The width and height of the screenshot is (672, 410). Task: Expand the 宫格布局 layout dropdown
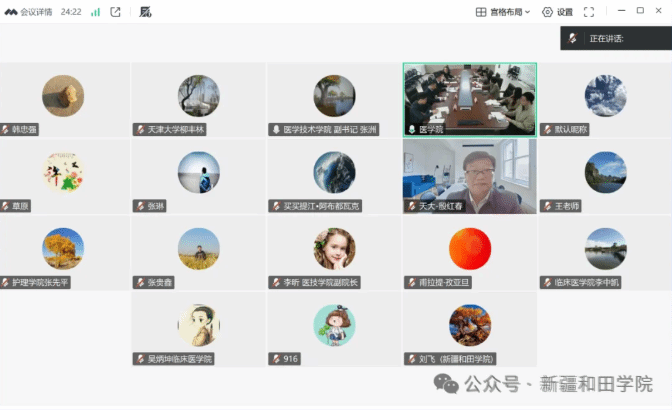(503, 12)
